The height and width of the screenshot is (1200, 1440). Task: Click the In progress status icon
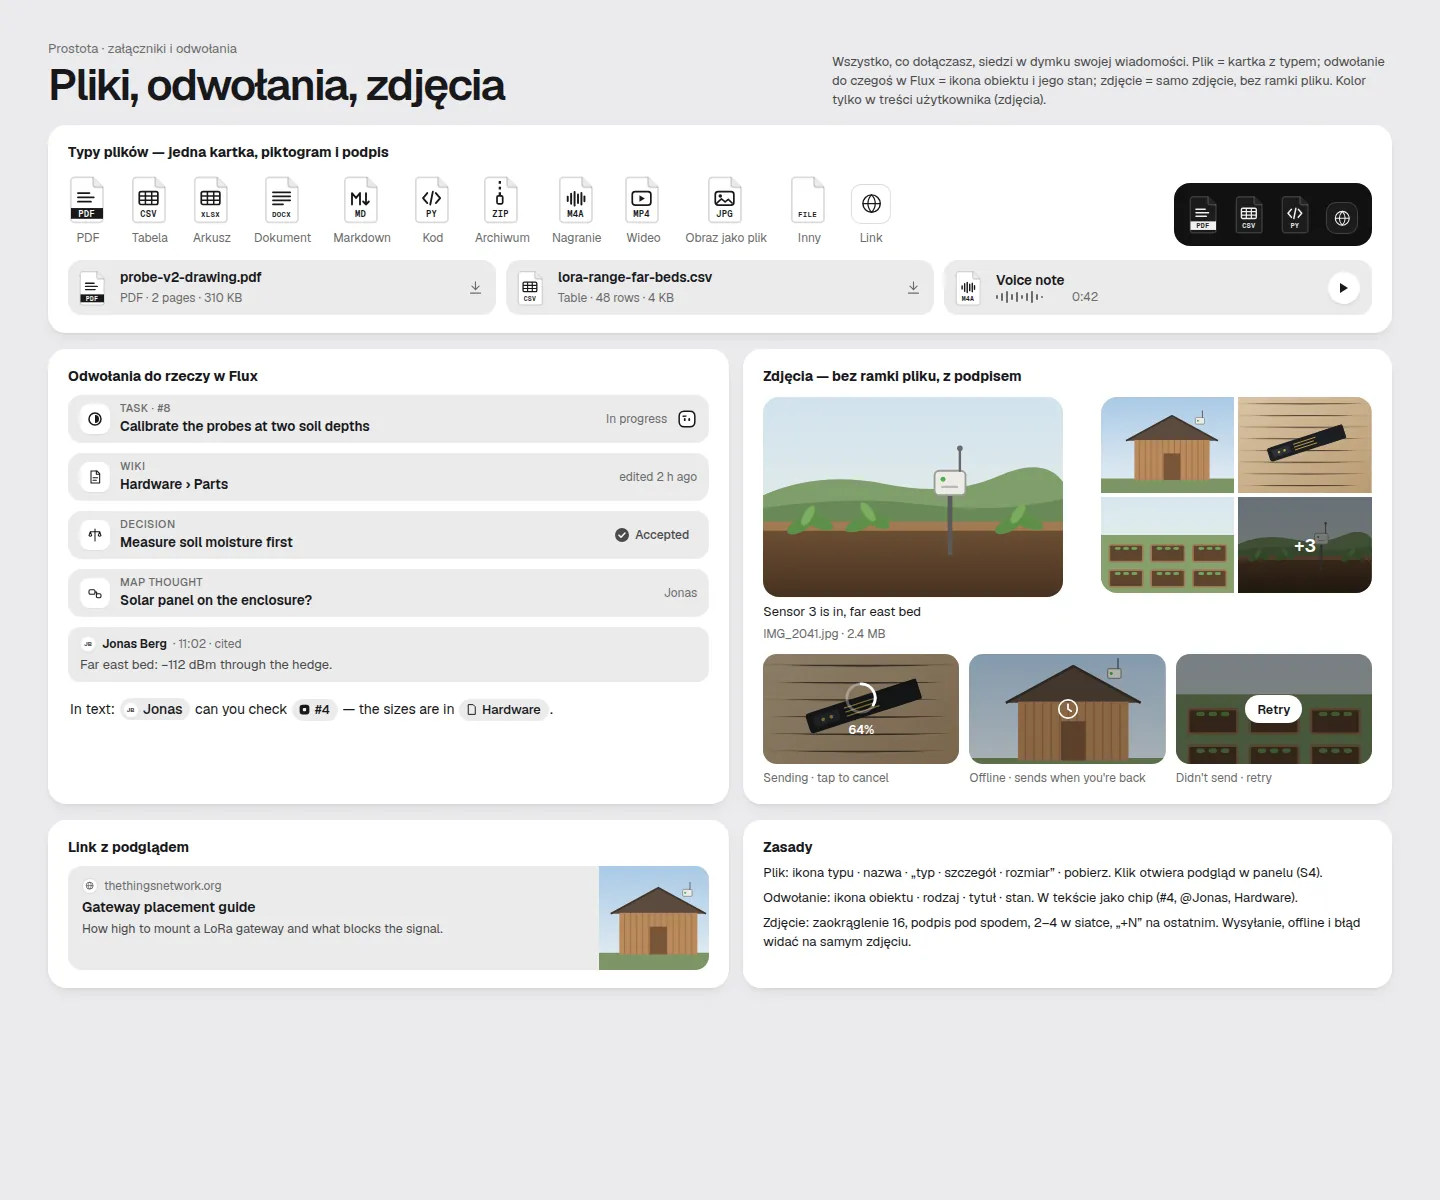687,419
